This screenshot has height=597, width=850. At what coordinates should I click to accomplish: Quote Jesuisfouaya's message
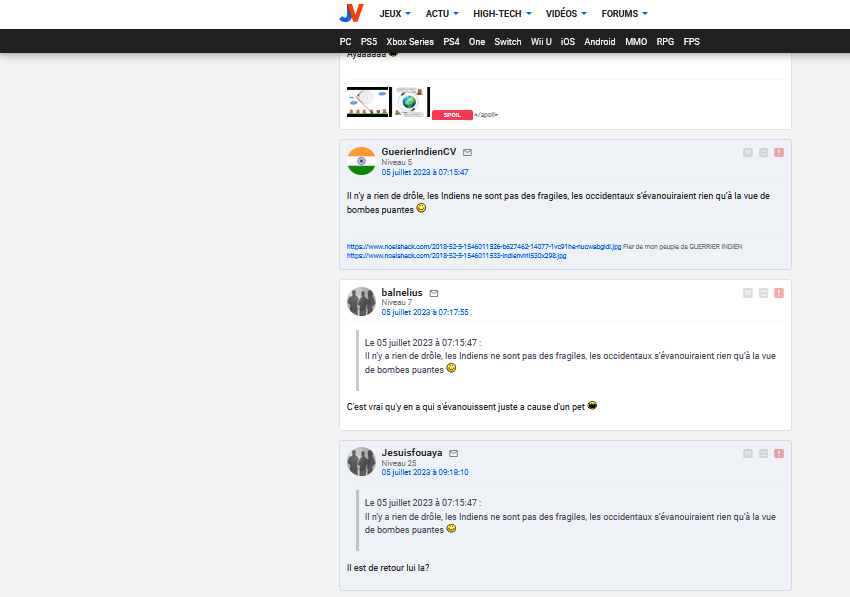747,453
